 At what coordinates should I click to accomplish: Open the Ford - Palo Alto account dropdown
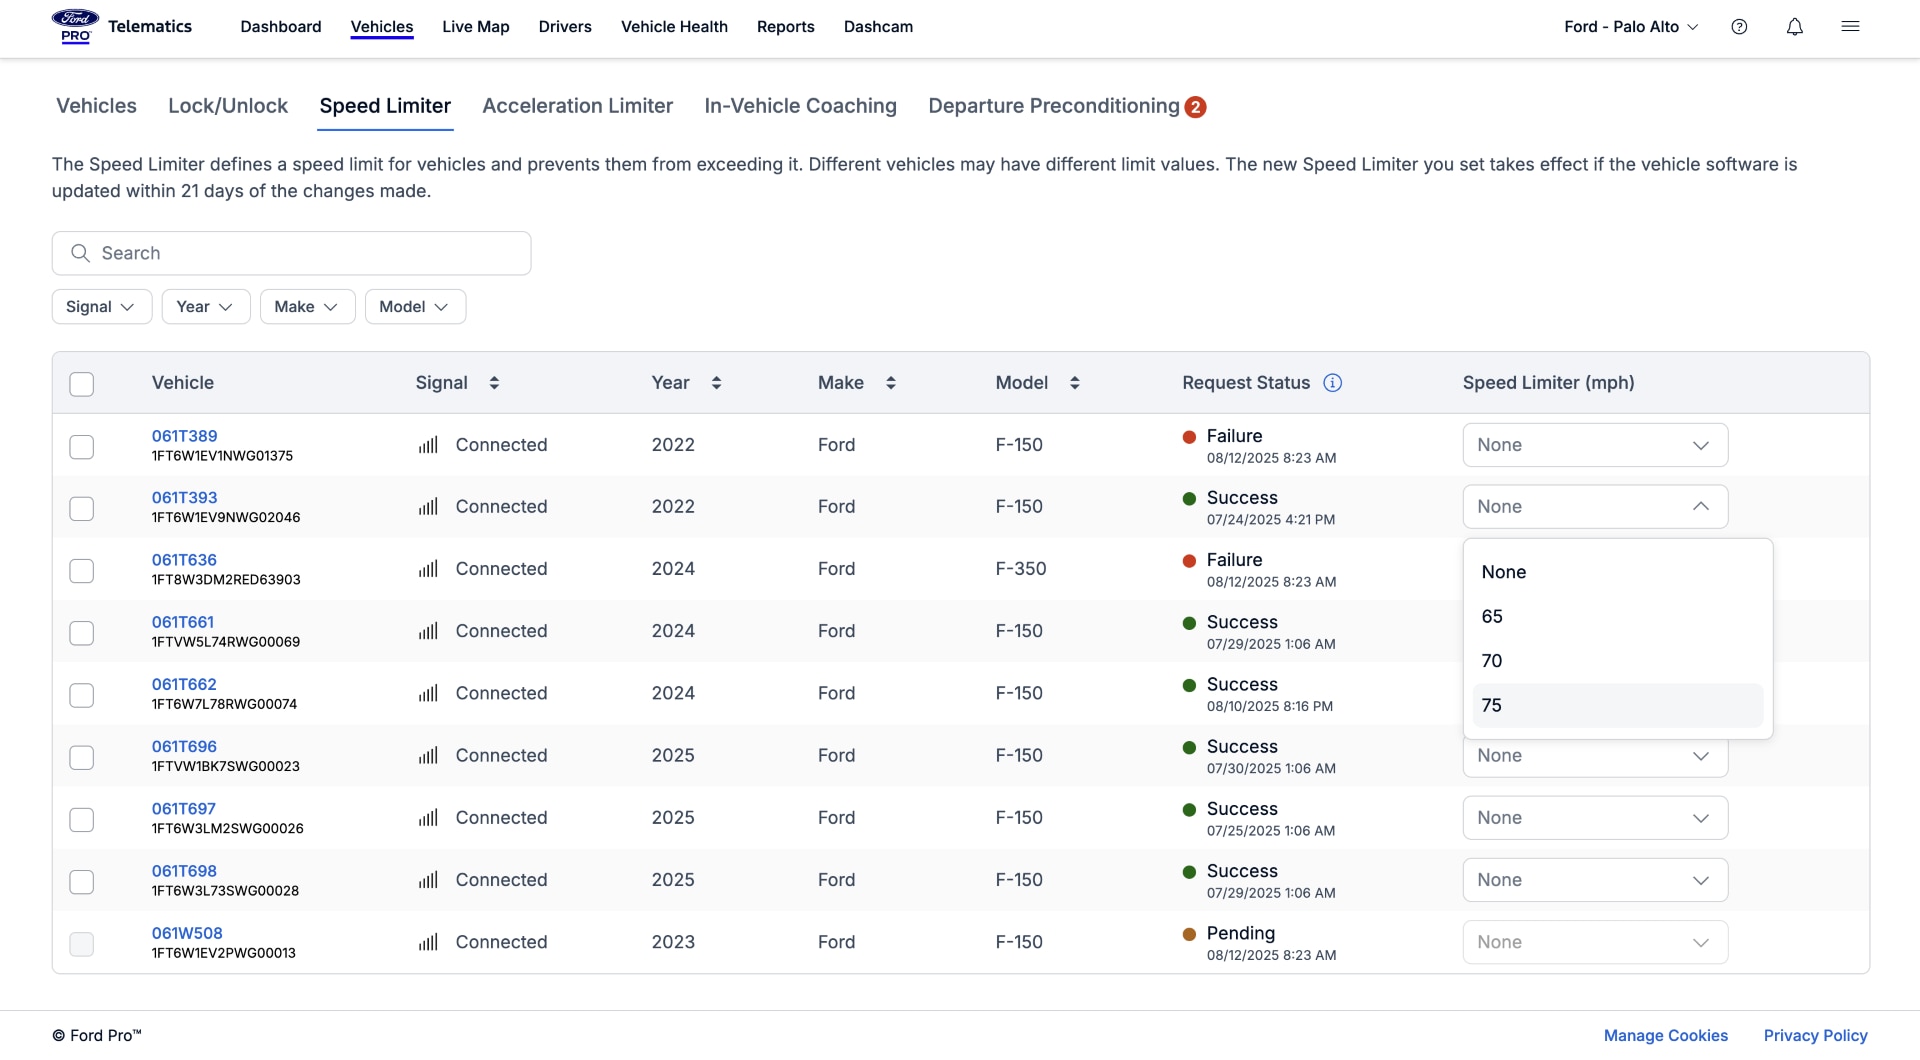[x=1630, y=27]
